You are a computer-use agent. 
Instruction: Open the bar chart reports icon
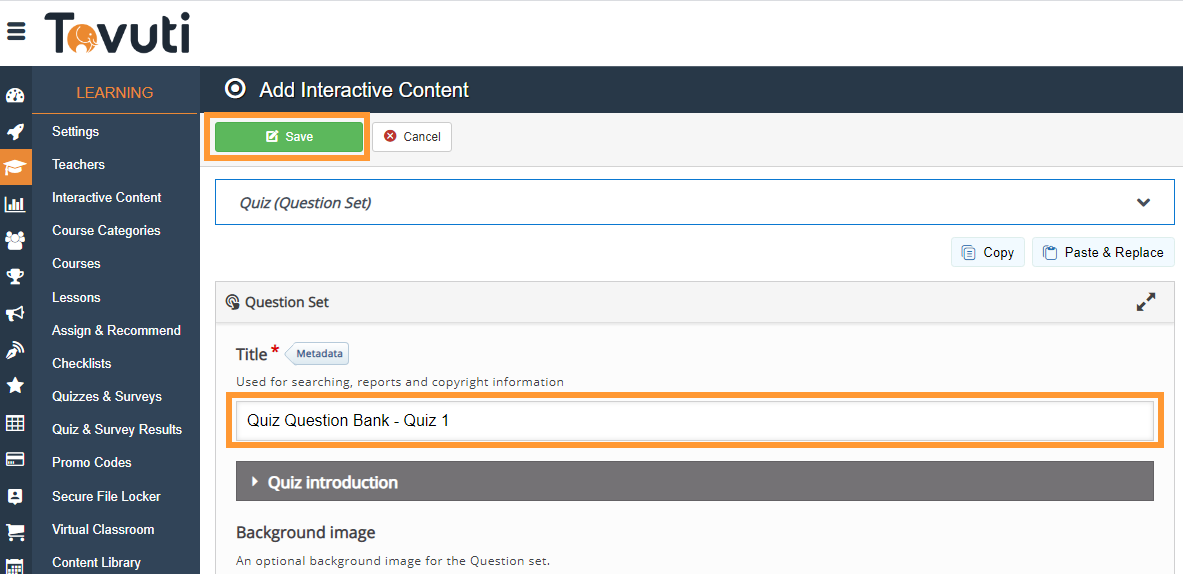(15, 204)
